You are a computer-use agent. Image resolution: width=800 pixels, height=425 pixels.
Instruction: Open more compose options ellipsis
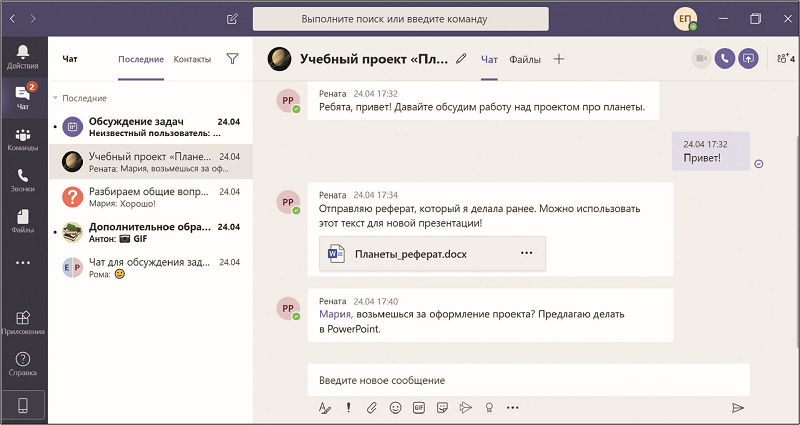click(513, 408)
